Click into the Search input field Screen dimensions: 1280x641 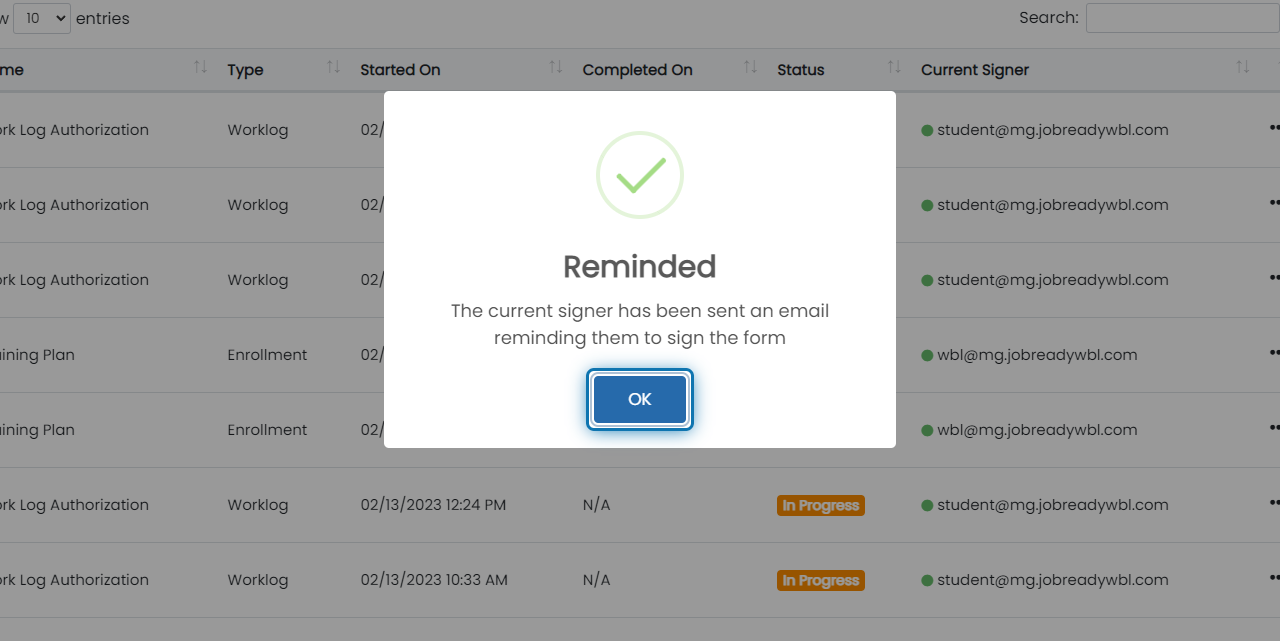click(1183, 18)
